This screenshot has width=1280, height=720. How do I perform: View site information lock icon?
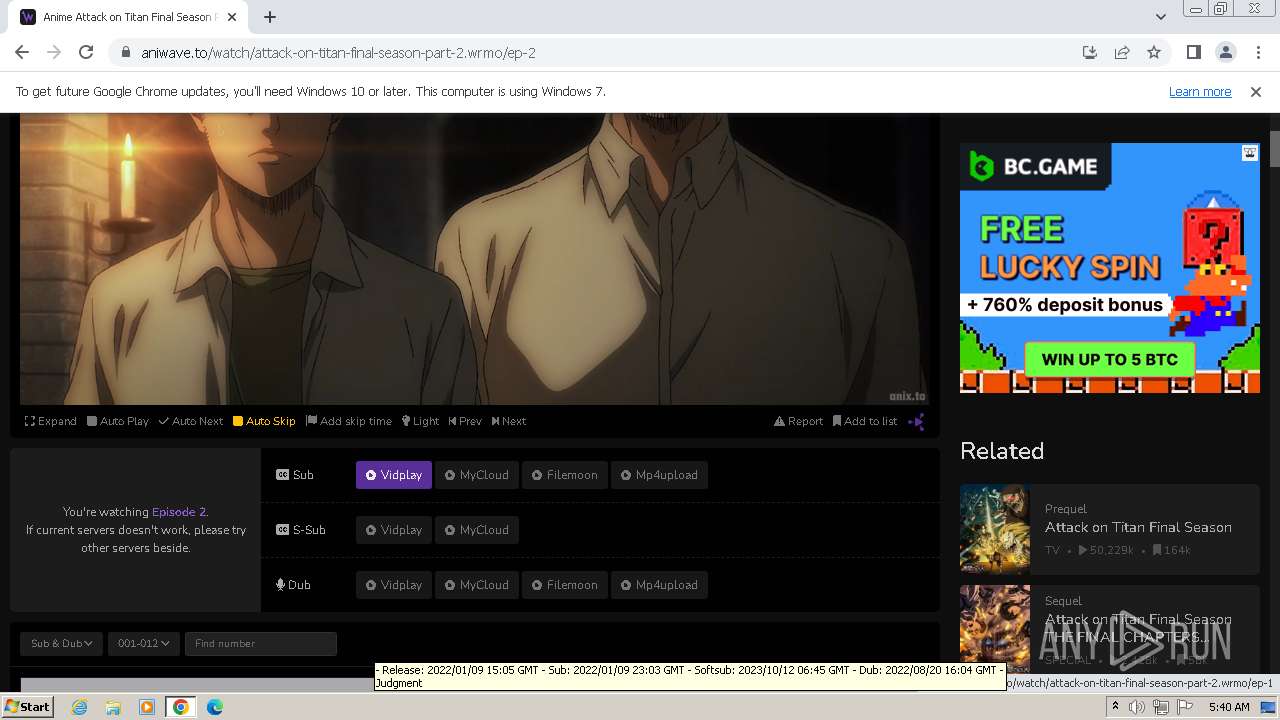click(x=125, y=53)
